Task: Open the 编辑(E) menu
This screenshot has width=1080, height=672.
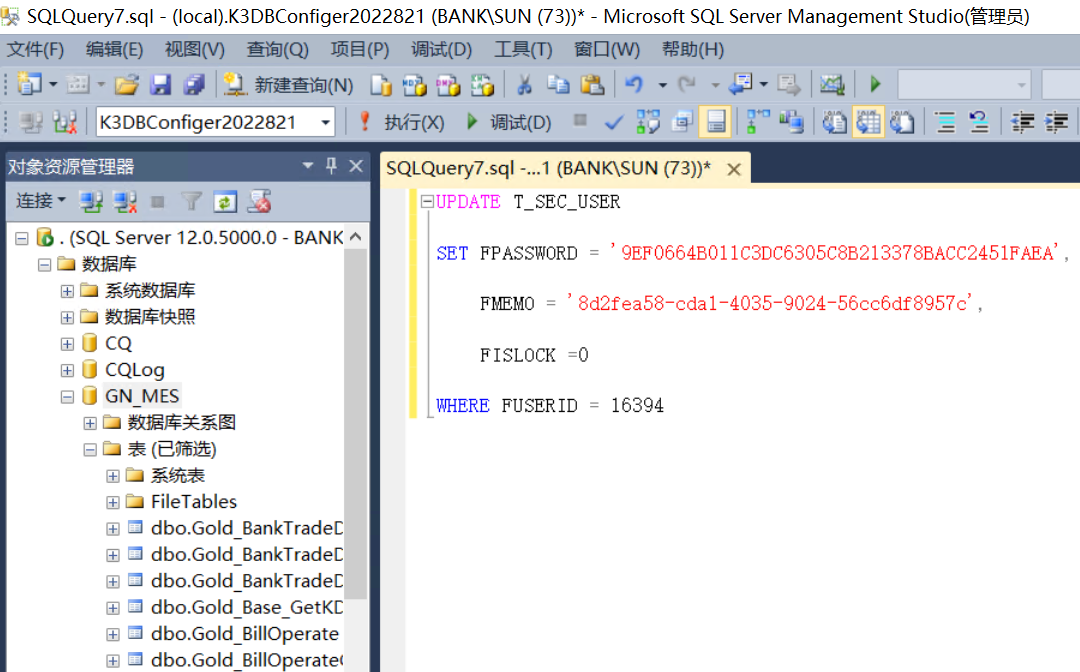Action: tap(114, 50)
